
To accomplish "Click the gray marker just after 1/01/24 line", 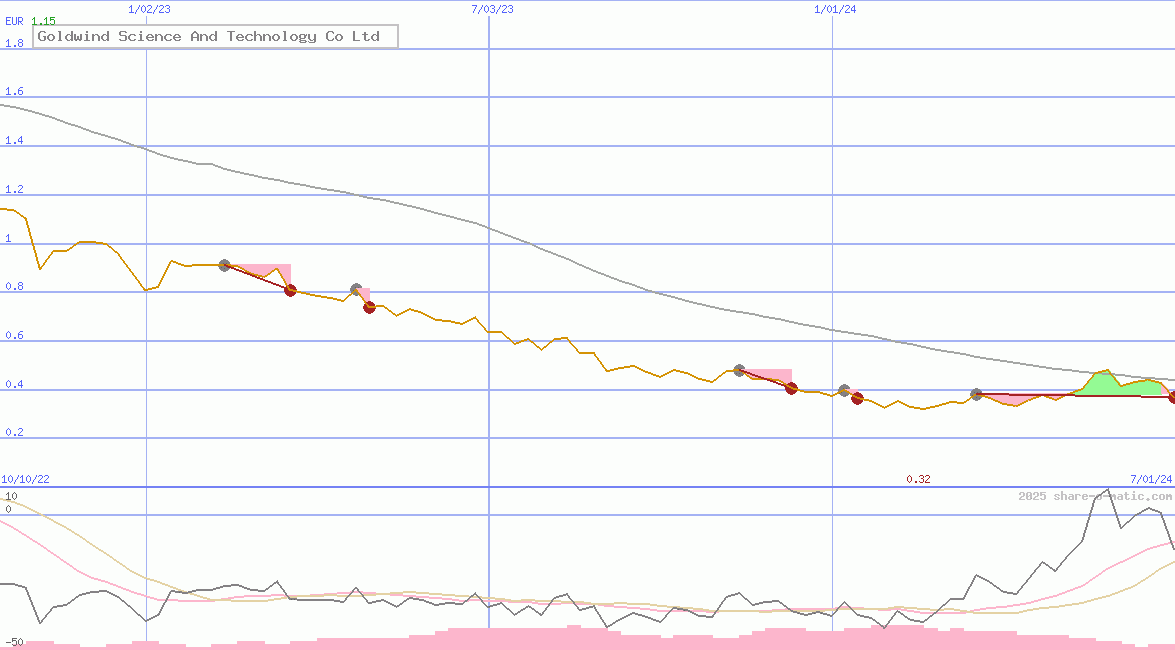I will [844, 390].
